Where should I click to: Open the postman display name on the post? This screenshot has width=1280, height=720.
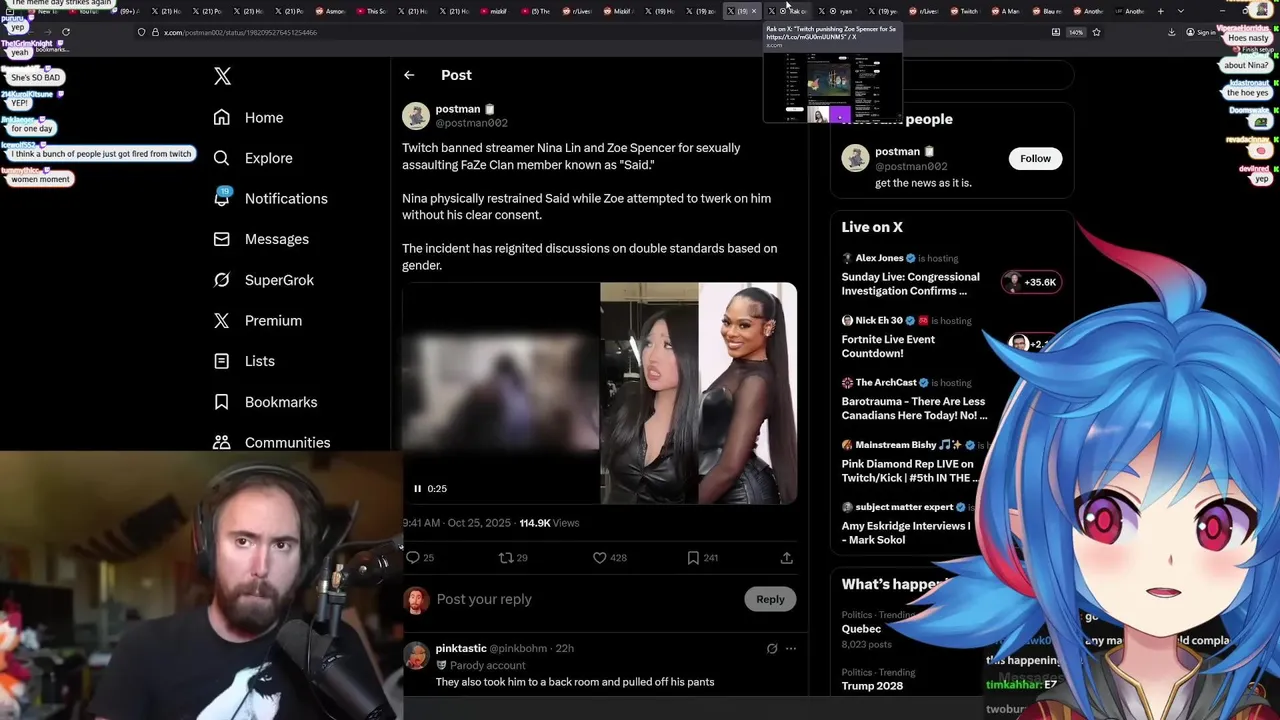pos(458,109)
